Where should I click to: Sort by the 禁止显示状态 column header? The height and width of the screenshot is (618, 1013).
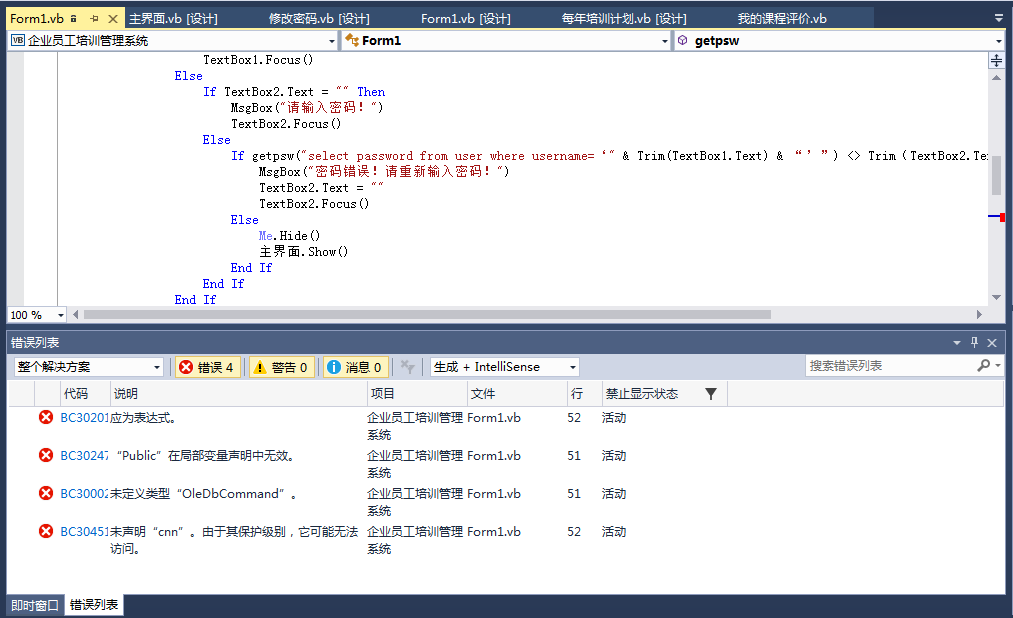tap(642, 394)
